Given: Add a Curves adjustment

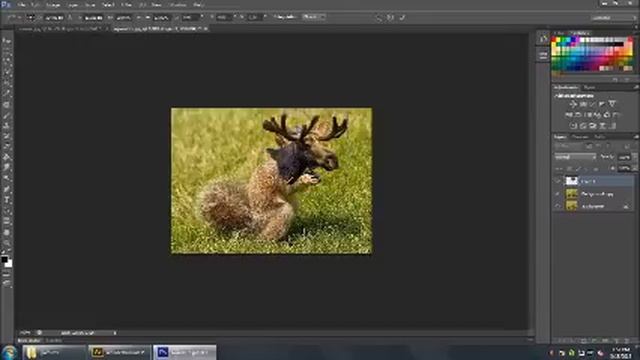Looking at the screenshot, I should [x=593, y=104].
